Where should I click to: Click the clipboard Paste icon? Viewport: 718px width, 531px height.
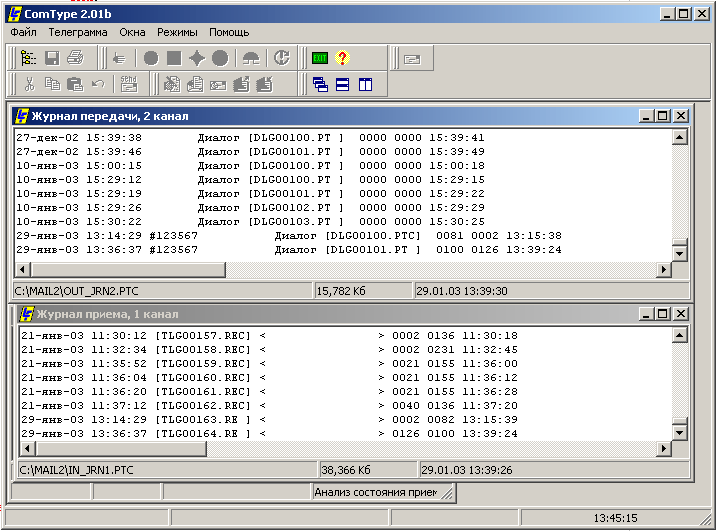tap(75, 84)
